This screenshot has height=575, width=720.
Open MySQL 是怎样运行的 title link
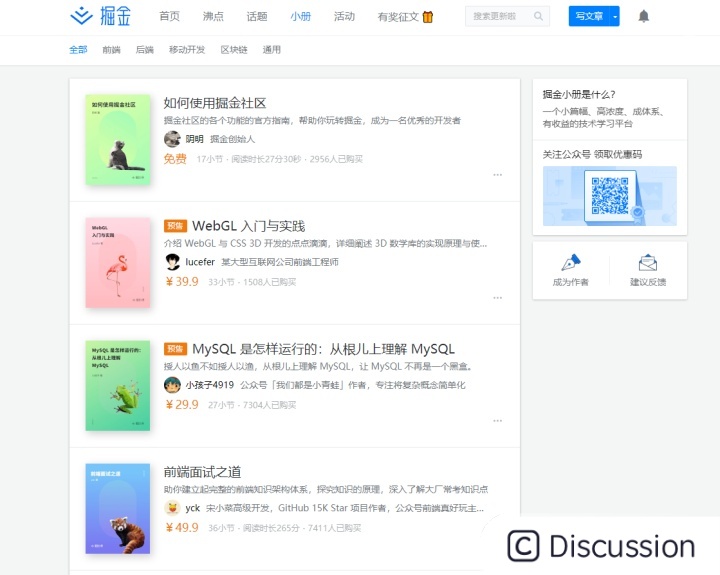pyautogui.click(x=323, y=349)
